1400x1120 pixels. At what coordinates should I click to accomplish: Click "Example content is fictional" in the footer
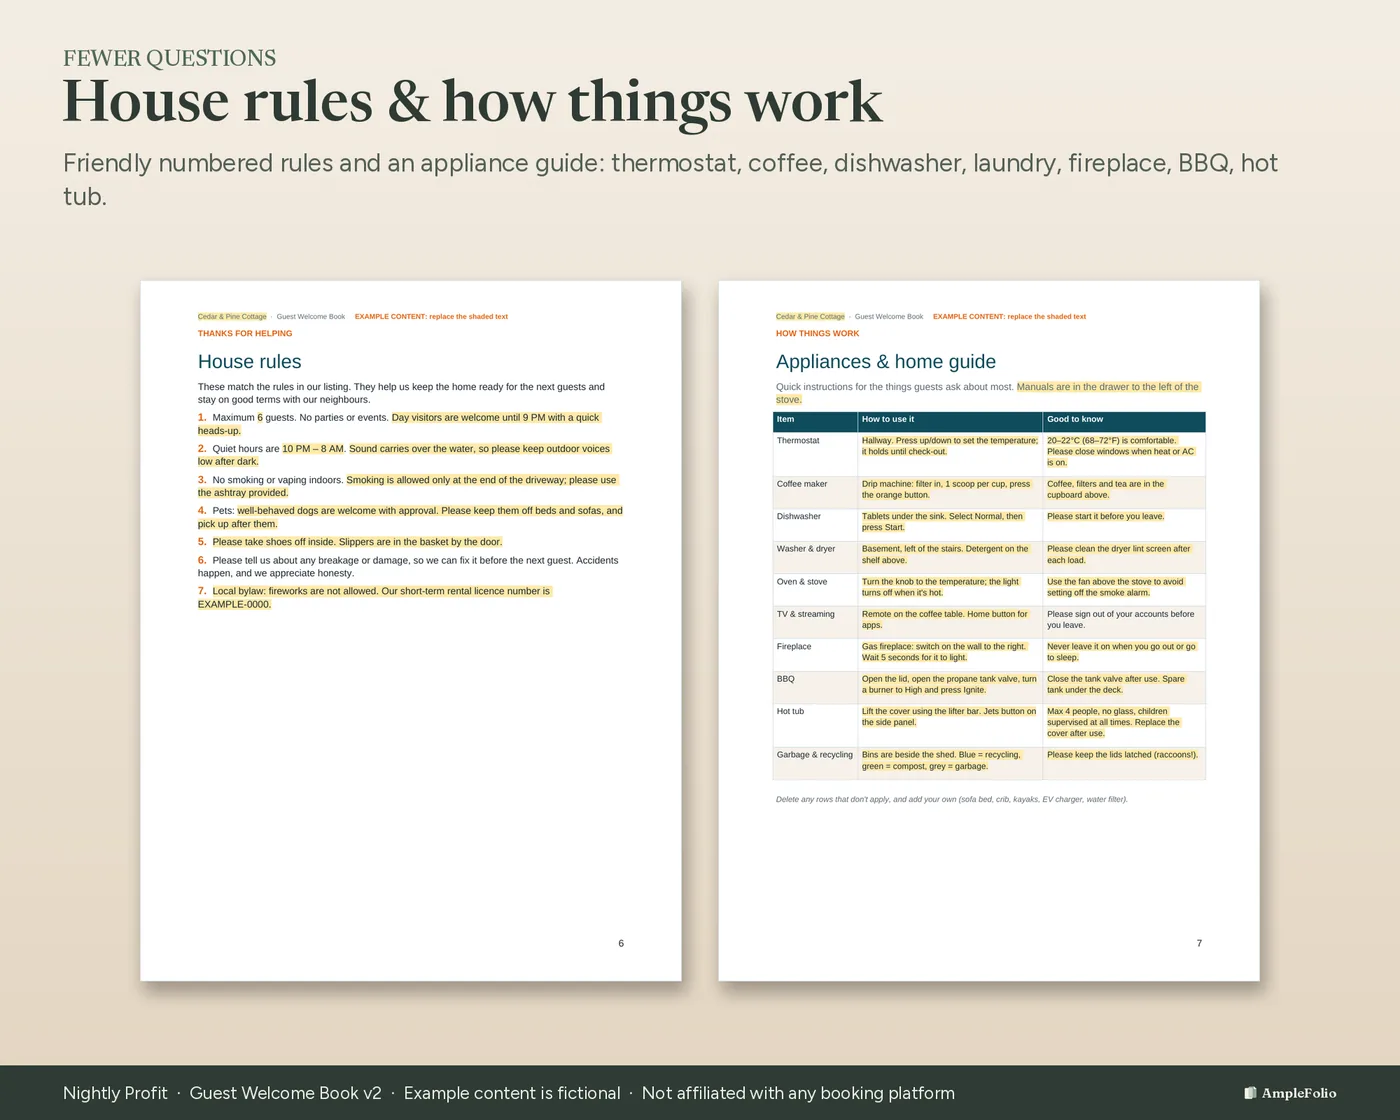(x=512, y=1093)
